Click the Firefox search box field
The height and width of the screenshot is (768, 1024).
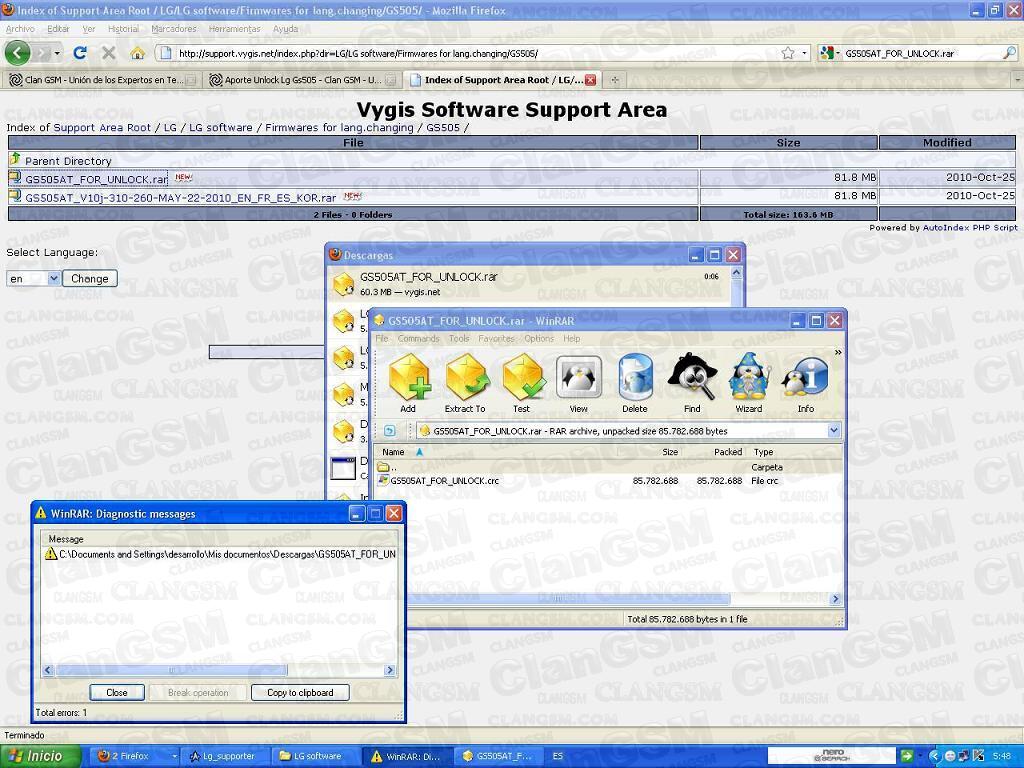click(x=922, y=54)
